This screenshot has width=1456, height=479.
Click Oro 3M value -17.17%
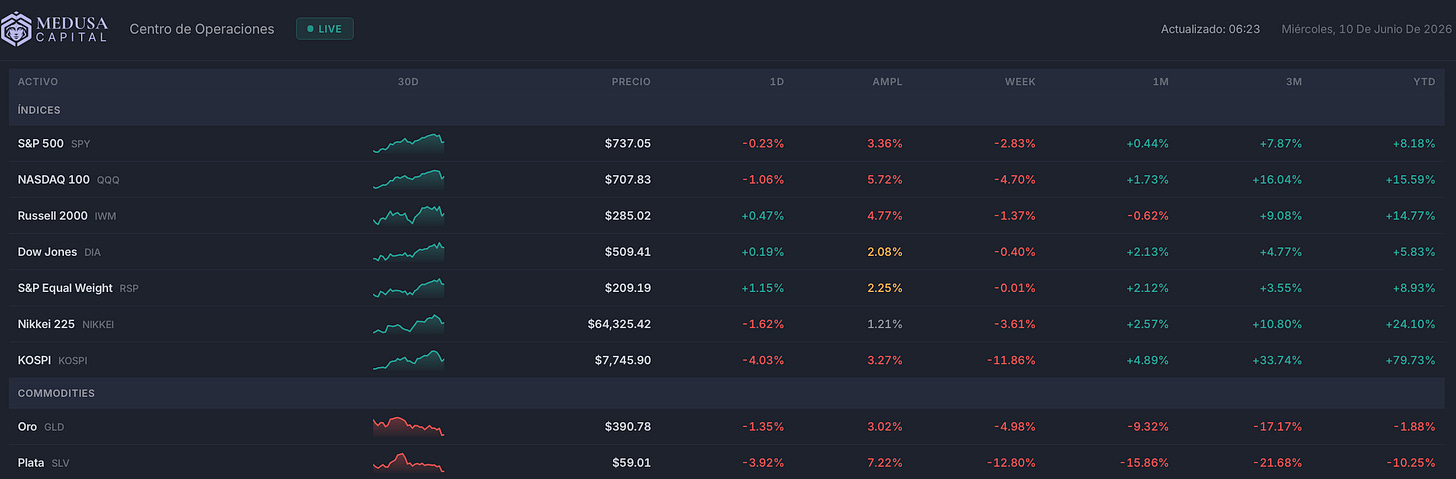1280,426
